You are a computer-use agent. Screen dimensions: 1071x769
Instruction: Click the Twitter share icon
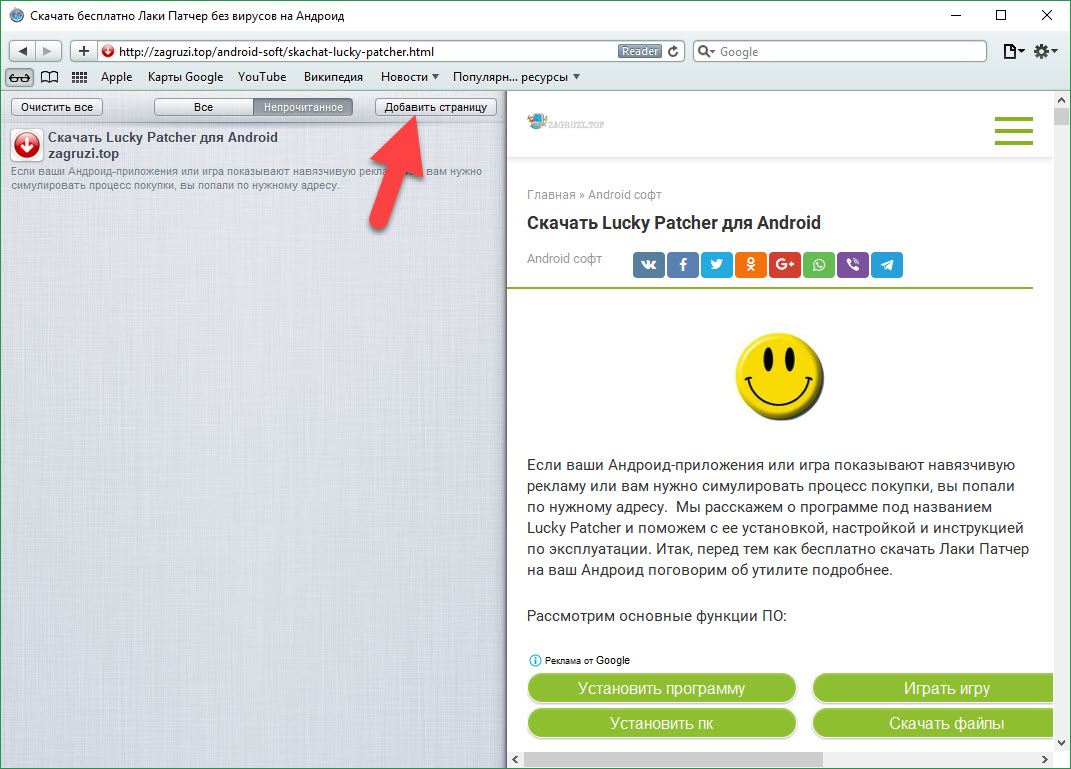pyautogui.click(x=717, y=264)
